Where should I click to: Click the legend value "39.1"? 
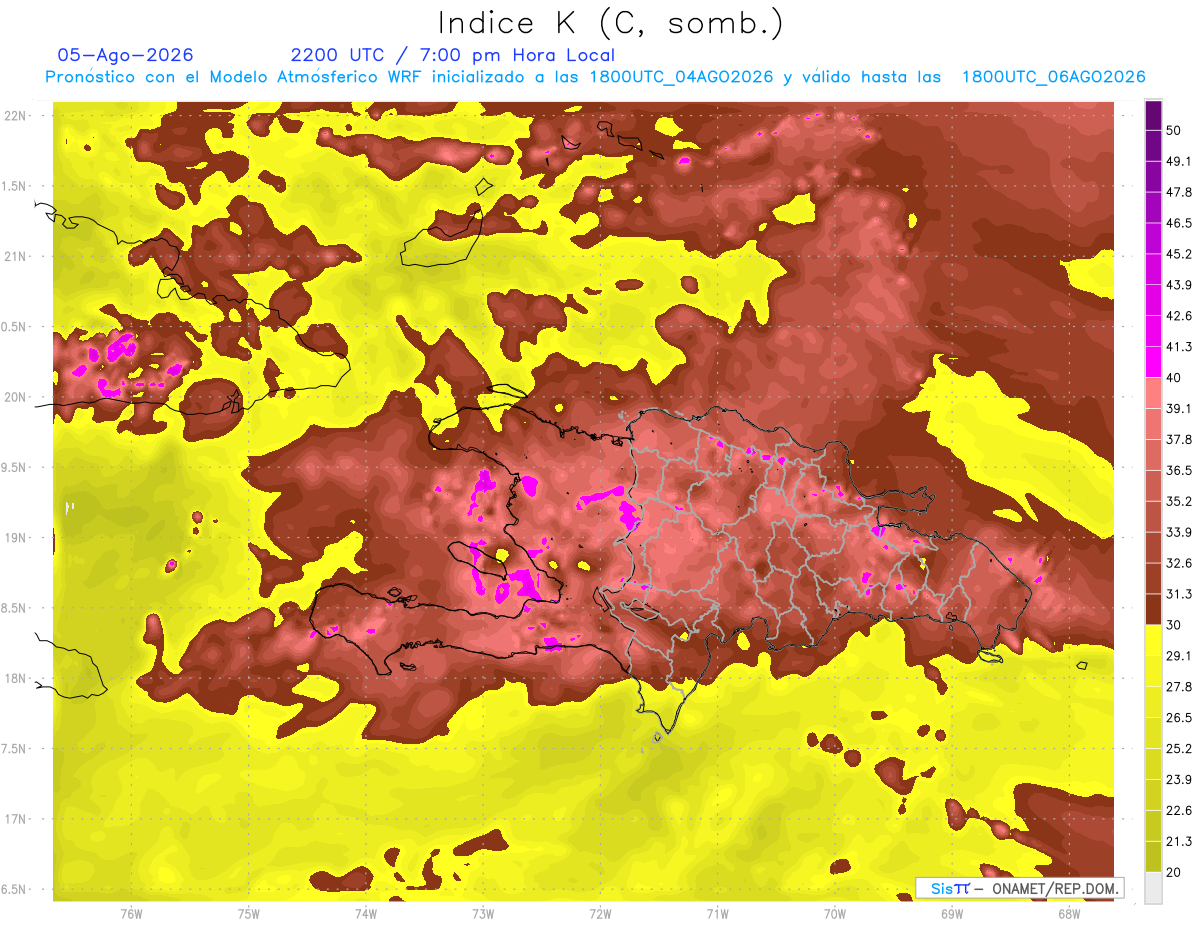pos(1179,408)
